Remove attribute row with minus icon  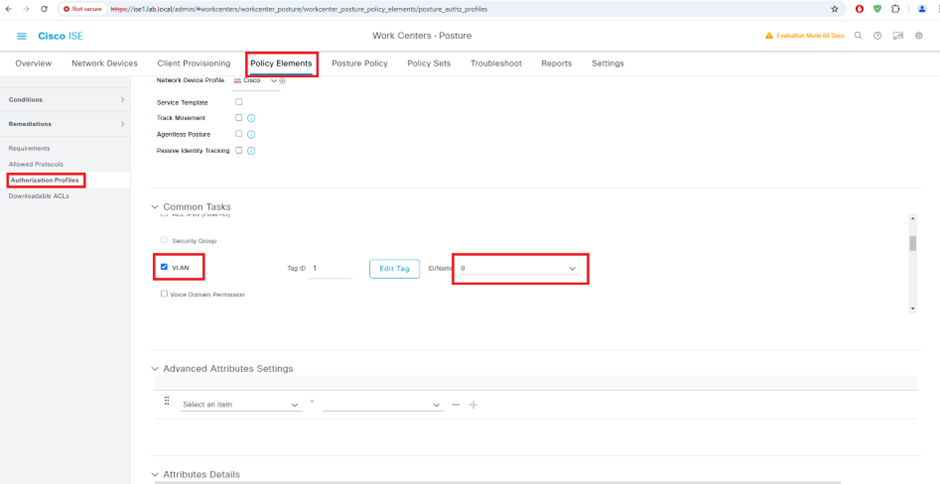(456, 405)
